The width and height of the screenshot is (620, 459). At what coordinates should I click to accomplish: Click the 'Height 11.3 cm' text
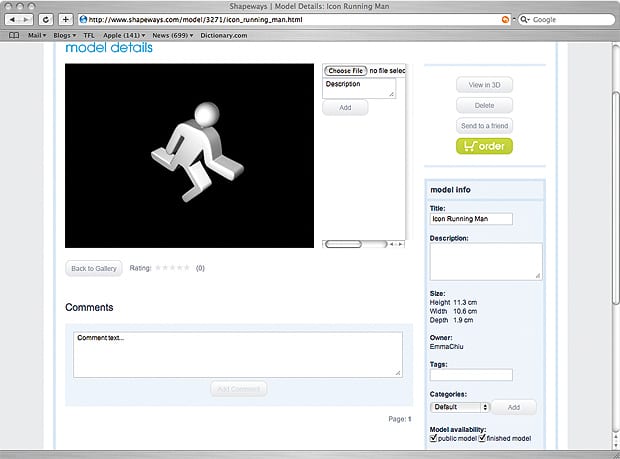pyautogui.click(x=453, y=302)
